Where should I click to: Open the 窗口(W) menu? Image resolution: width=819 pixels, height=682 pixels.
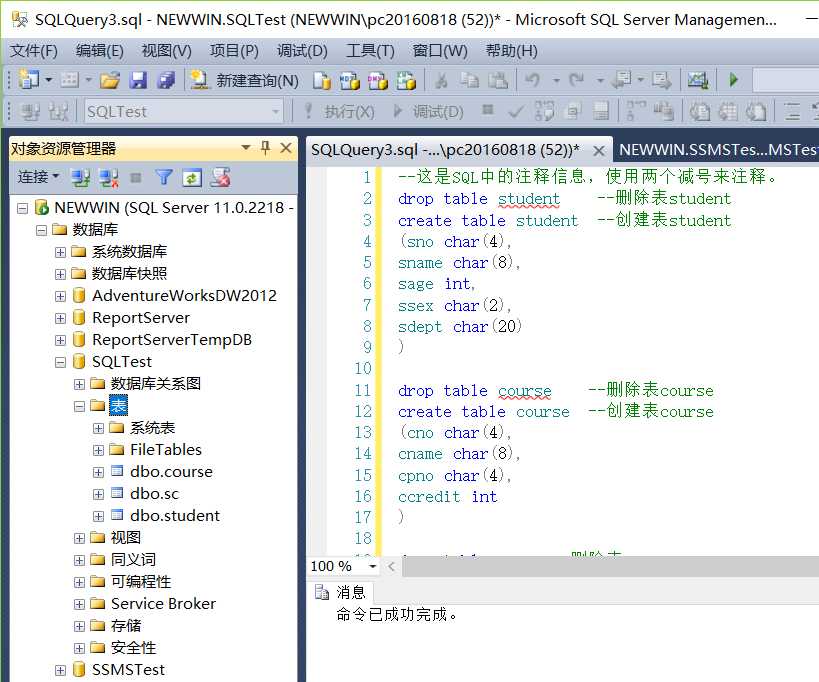440,51
